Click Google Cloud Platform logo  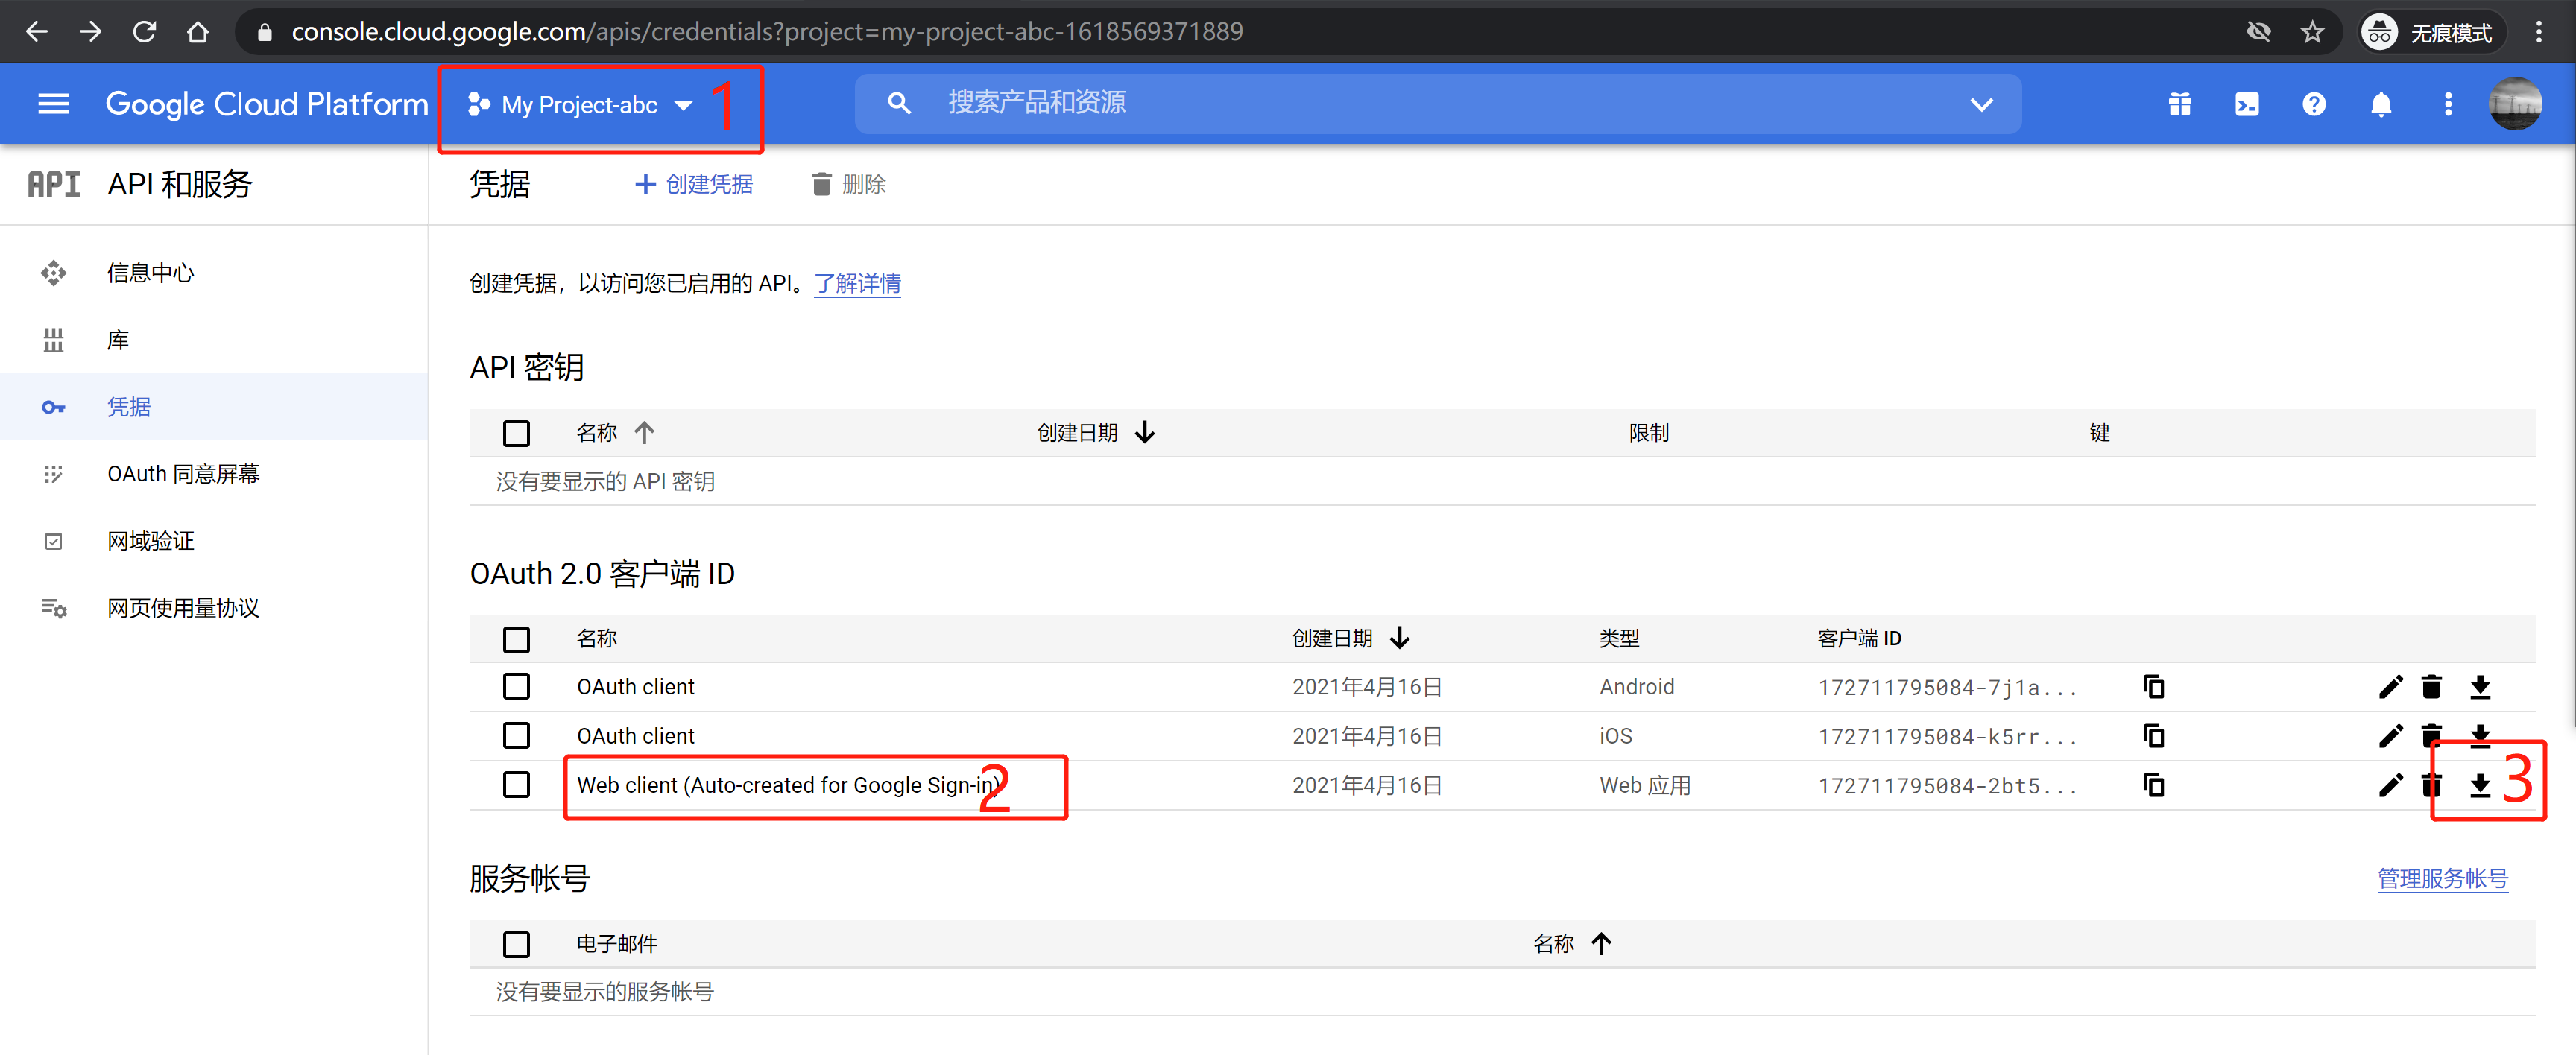click(266, 104)
